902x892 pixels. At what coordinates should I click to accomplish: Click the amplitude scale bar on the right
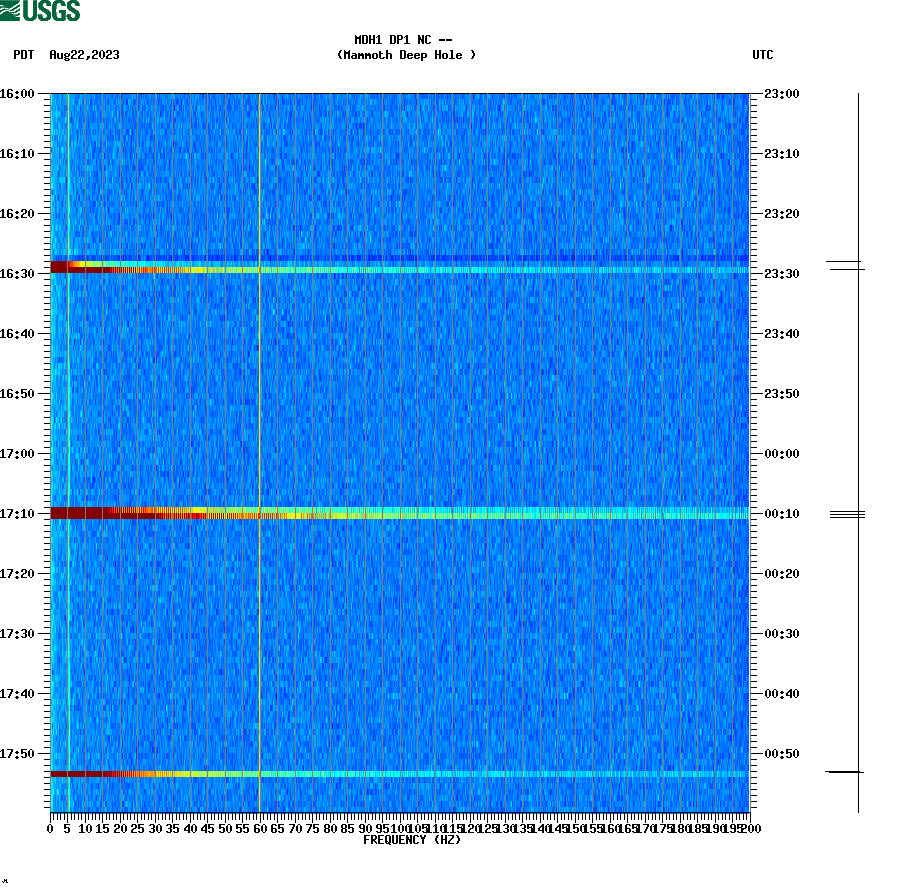coord(858,450)
